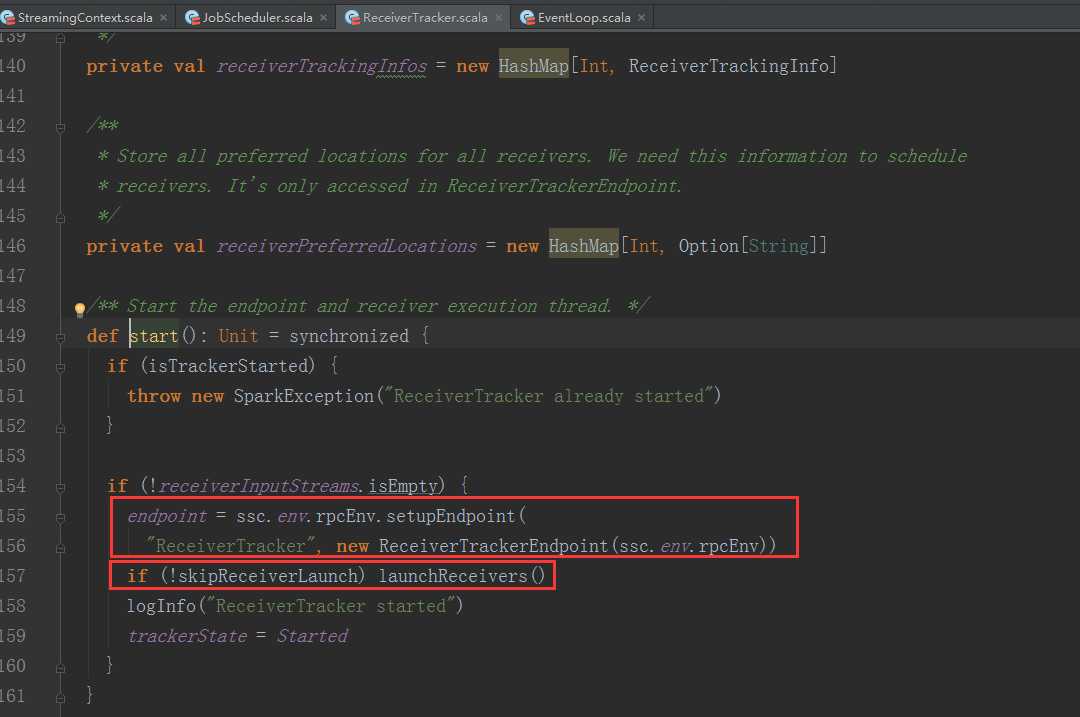The image size is (1080, 717).
Task: Collapse the start() method at line 149
Action: (x=61, y=337)
